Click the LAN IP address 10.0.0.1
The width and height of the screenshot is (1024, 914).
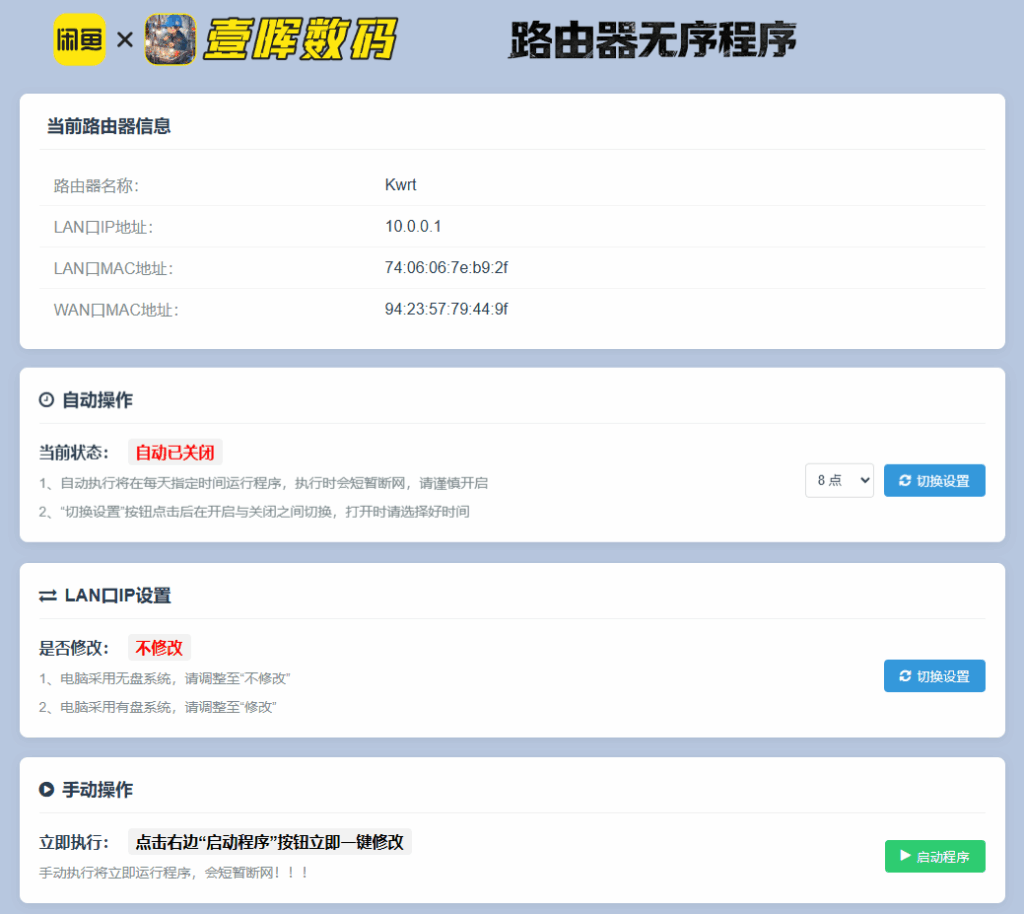pos(413,227)
